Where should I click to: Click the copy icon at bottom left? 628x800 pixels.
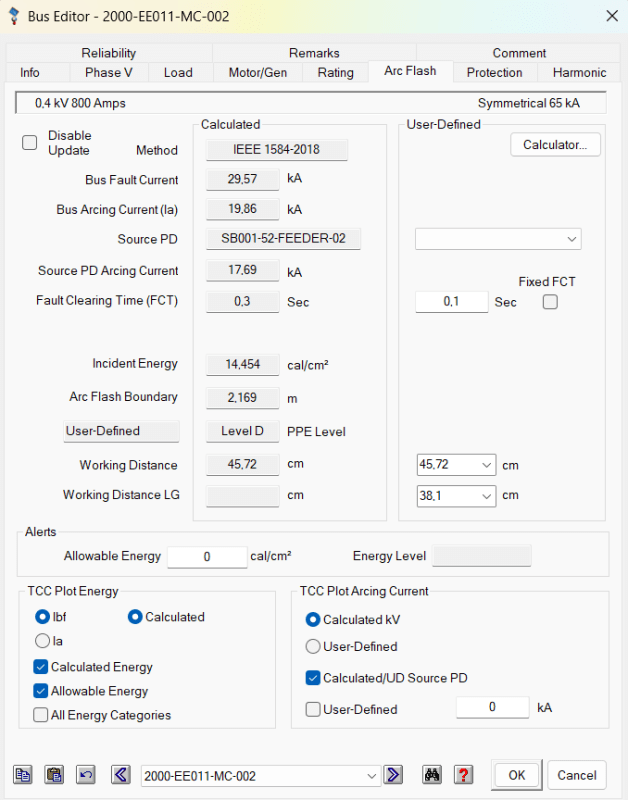(x=23, y=775)
